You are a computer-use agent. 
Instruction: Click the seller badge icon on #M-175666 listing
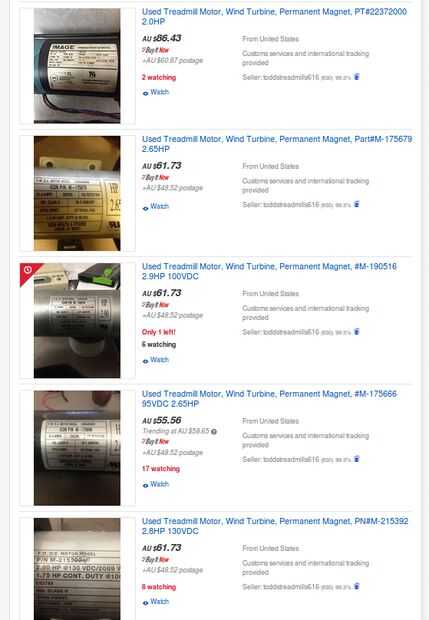356,459
